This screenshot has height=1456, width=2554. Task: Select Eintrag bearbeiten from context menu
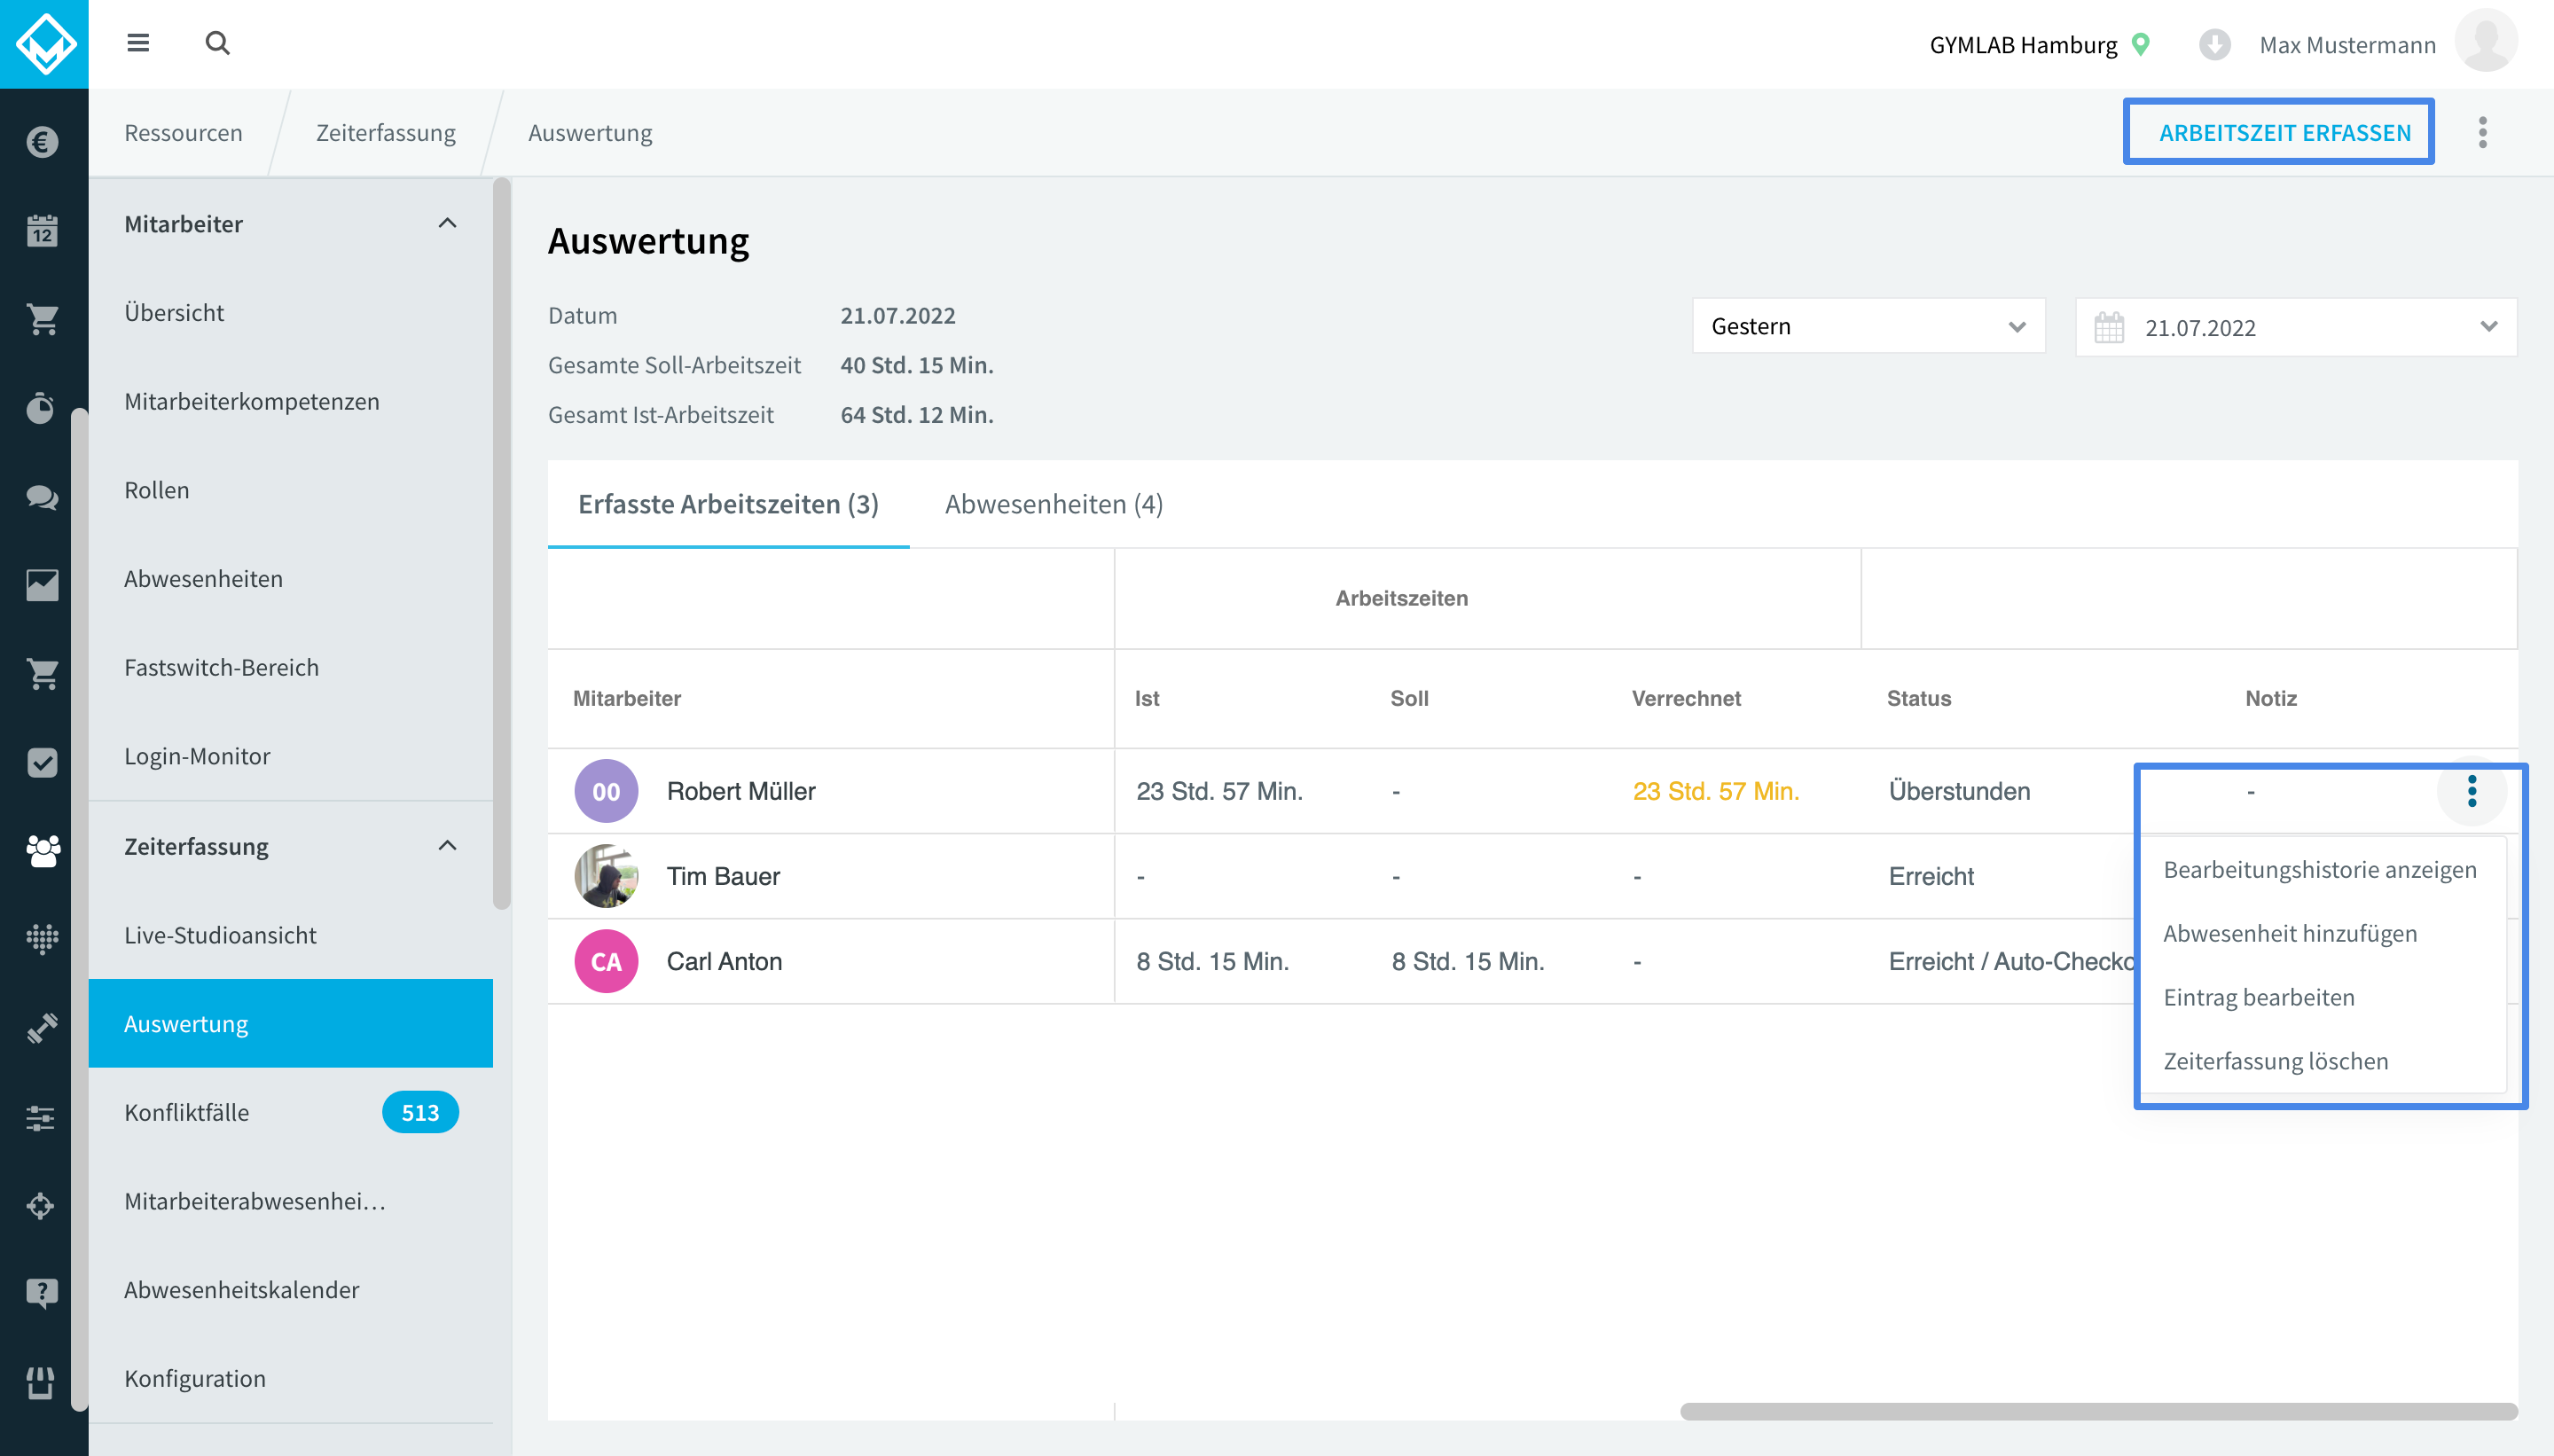click(x=2258, y=997)
